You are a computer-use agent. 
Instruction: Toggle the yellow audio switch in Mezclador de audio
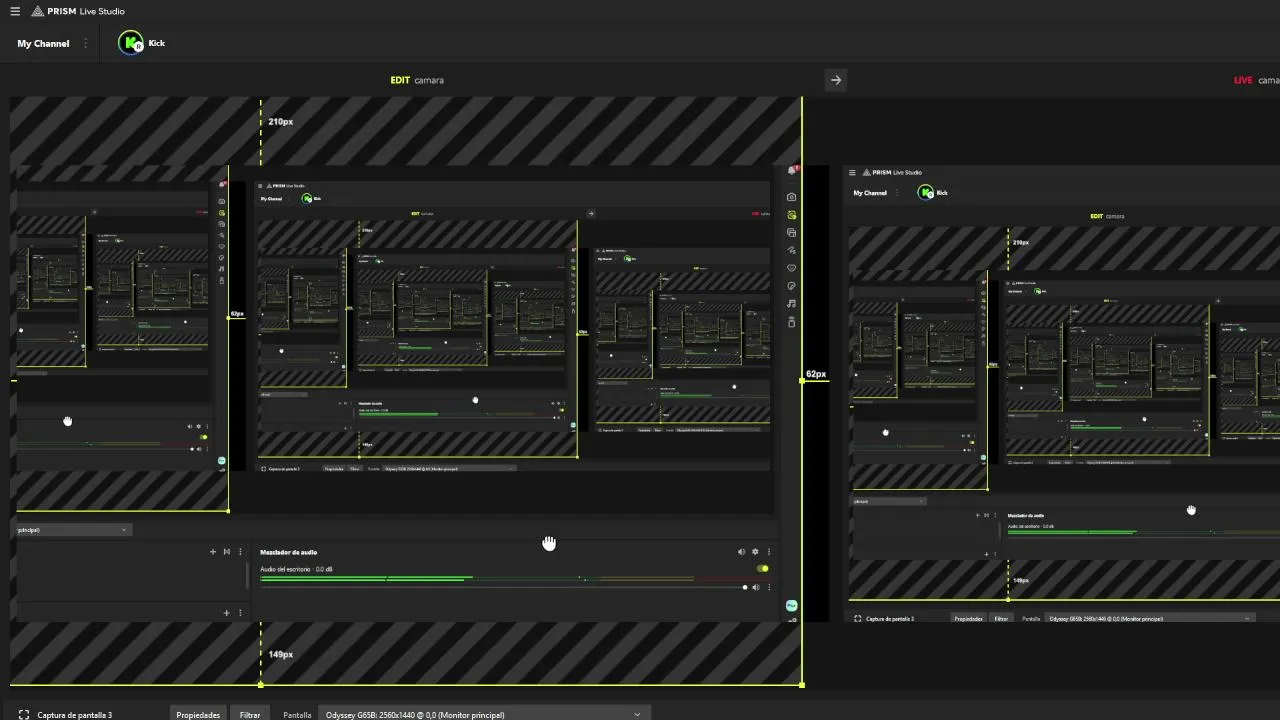click(763, 569)
